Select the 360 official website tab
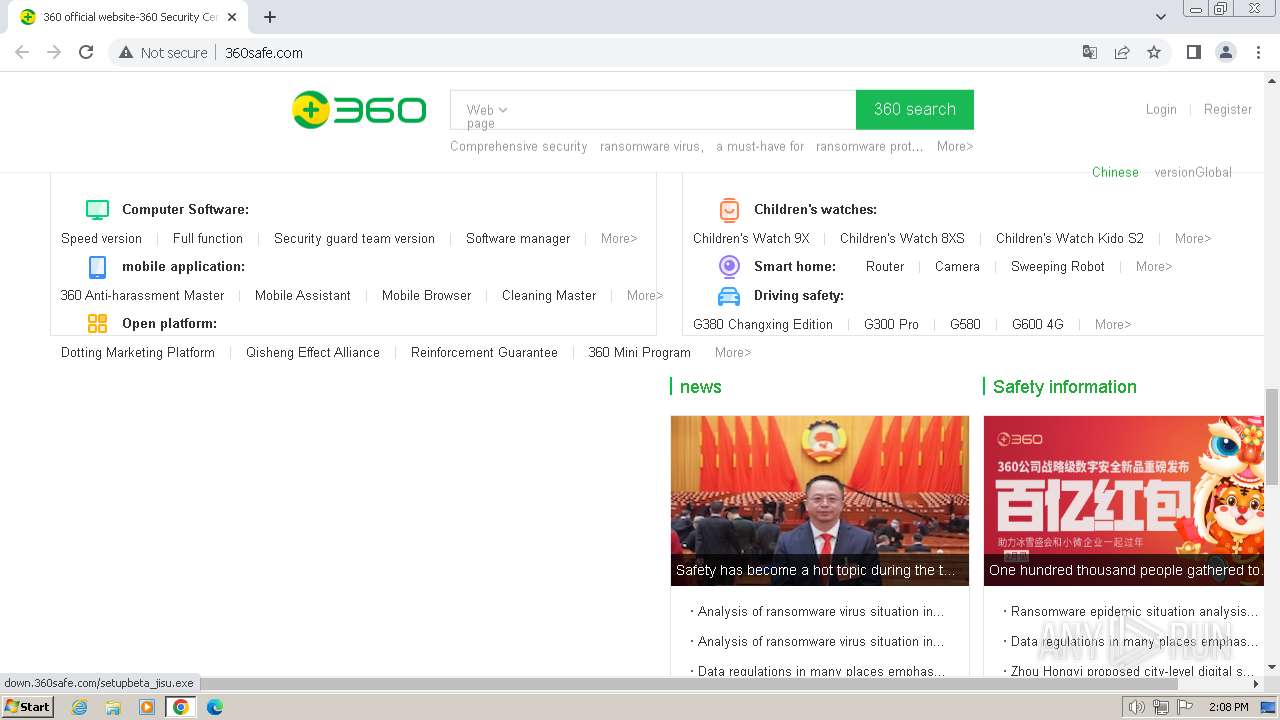This screenshot has width=1280, height=720. click(130, 17)
